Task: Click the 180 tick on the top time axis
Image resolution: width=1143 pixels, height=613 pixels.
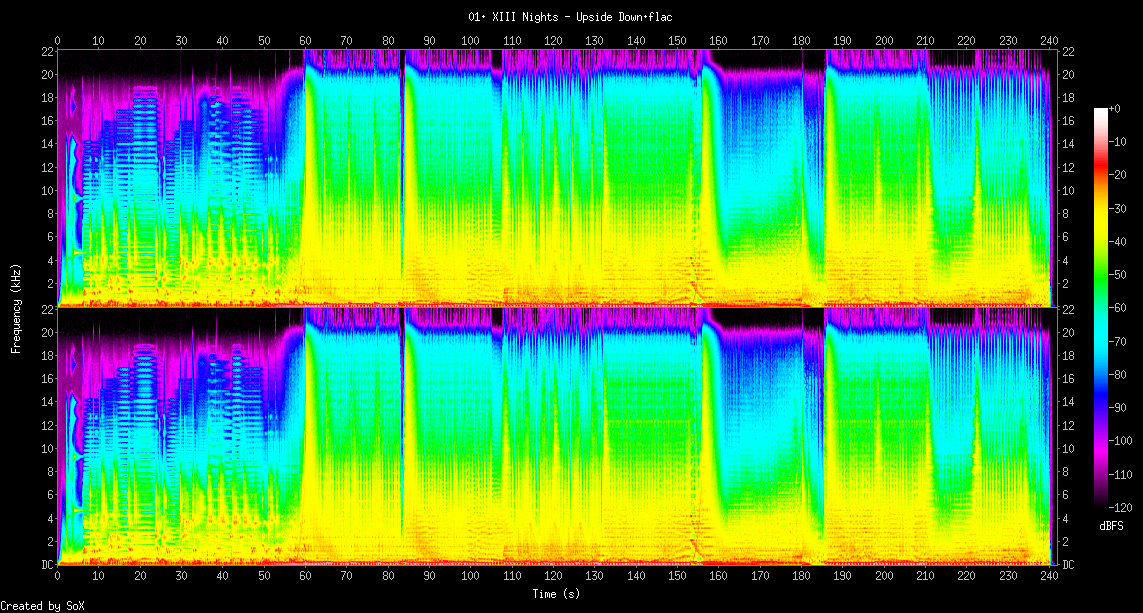Action: coord(801,41)
